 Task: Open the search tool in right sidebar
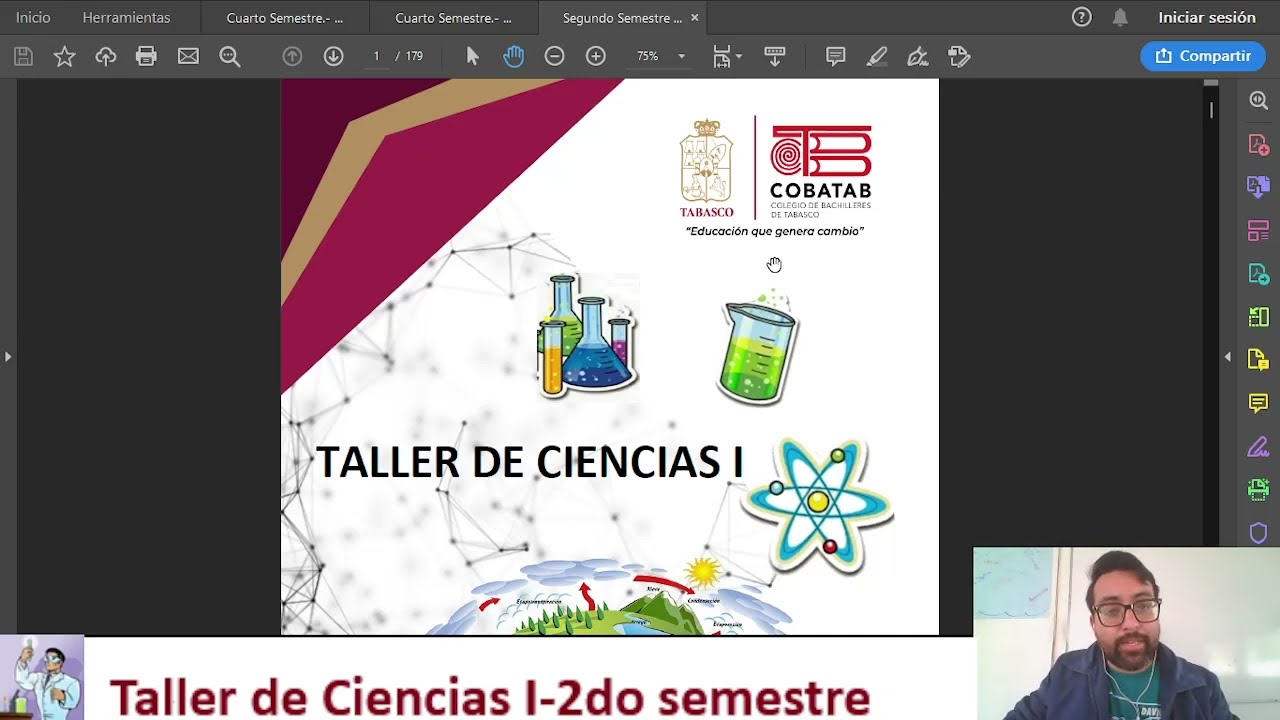coord(1259,101)
